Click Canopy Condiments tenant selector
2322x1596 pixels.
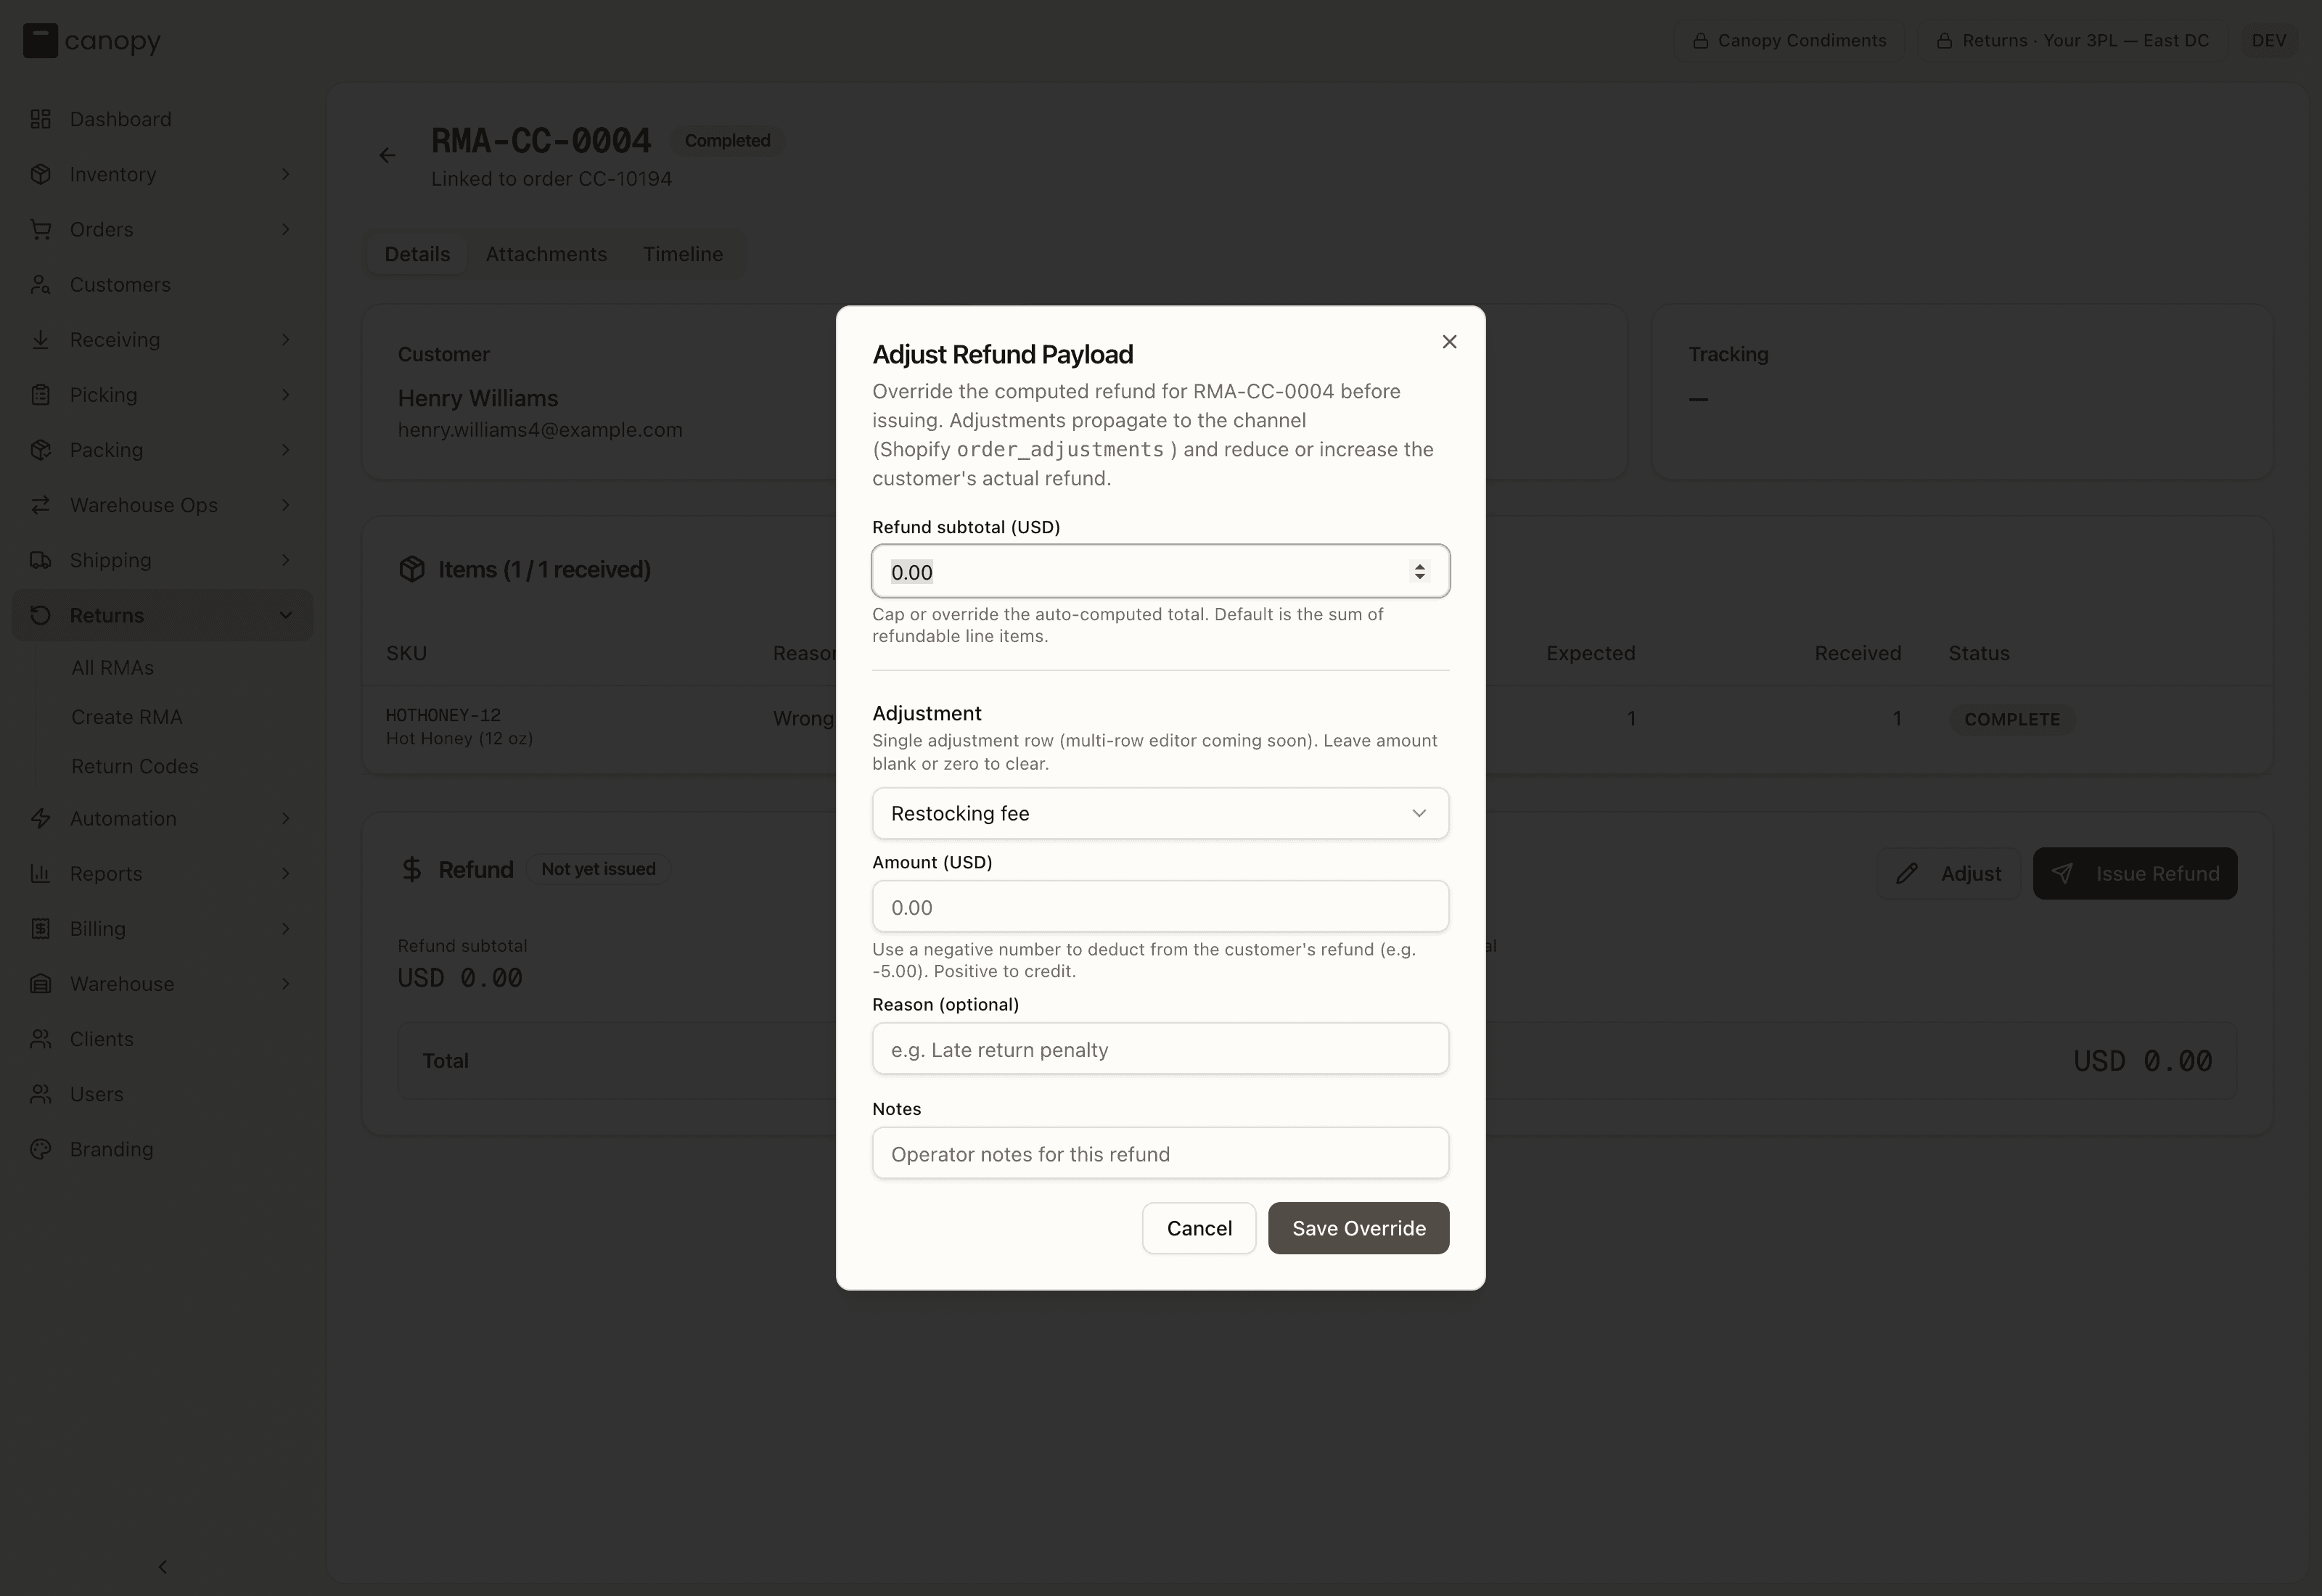click(x=1789, y=41)
